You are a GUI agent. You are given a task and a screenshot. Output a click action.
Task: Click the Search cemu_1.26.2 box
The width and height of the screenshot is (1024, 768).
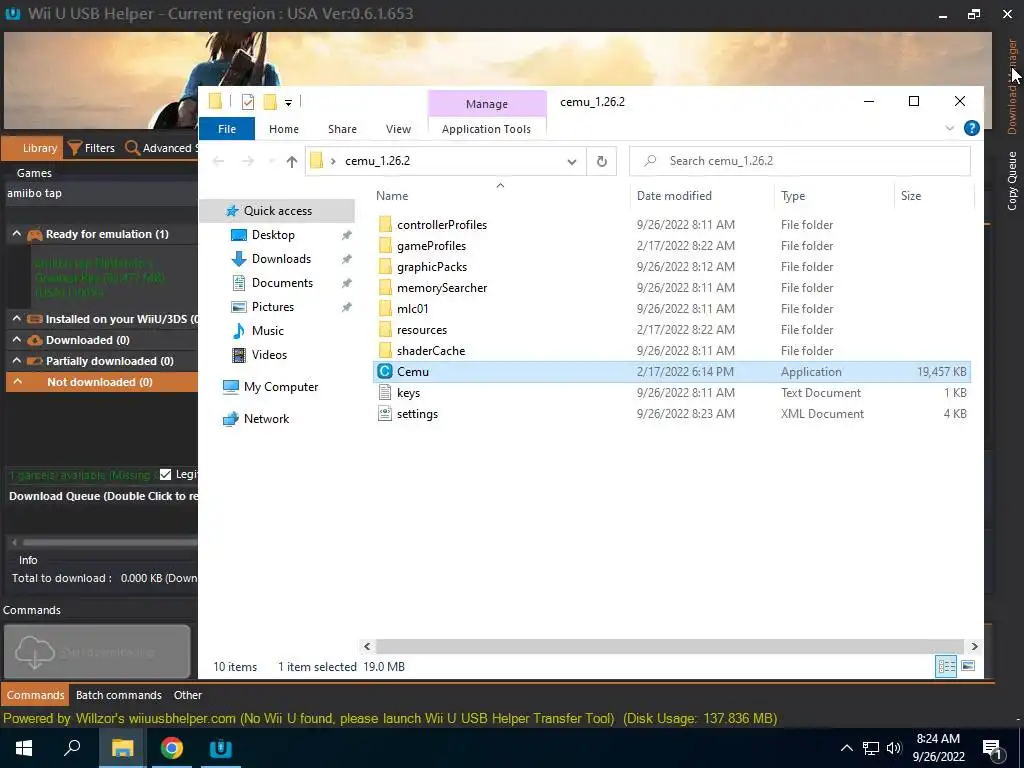pos(800,161)
